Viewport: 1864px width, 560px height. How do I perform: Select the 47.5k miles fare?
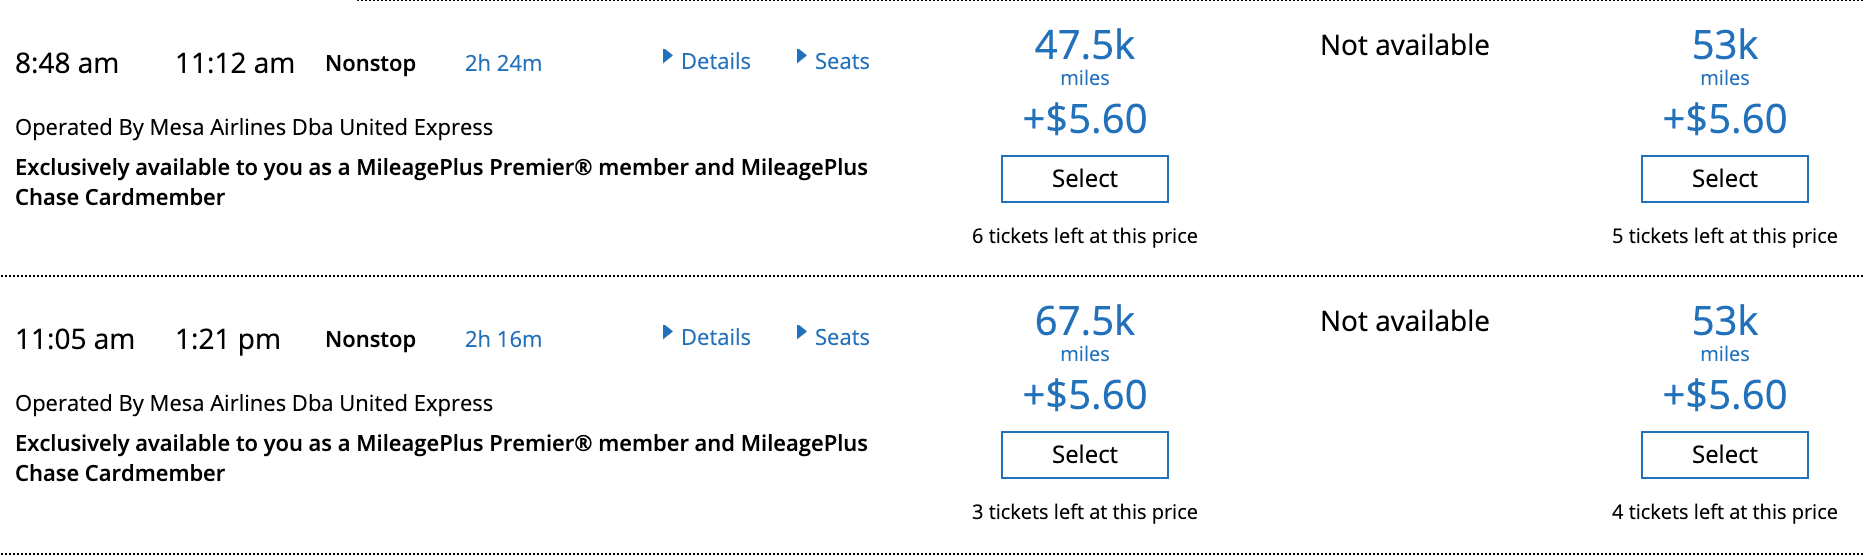pos(1084,179)
